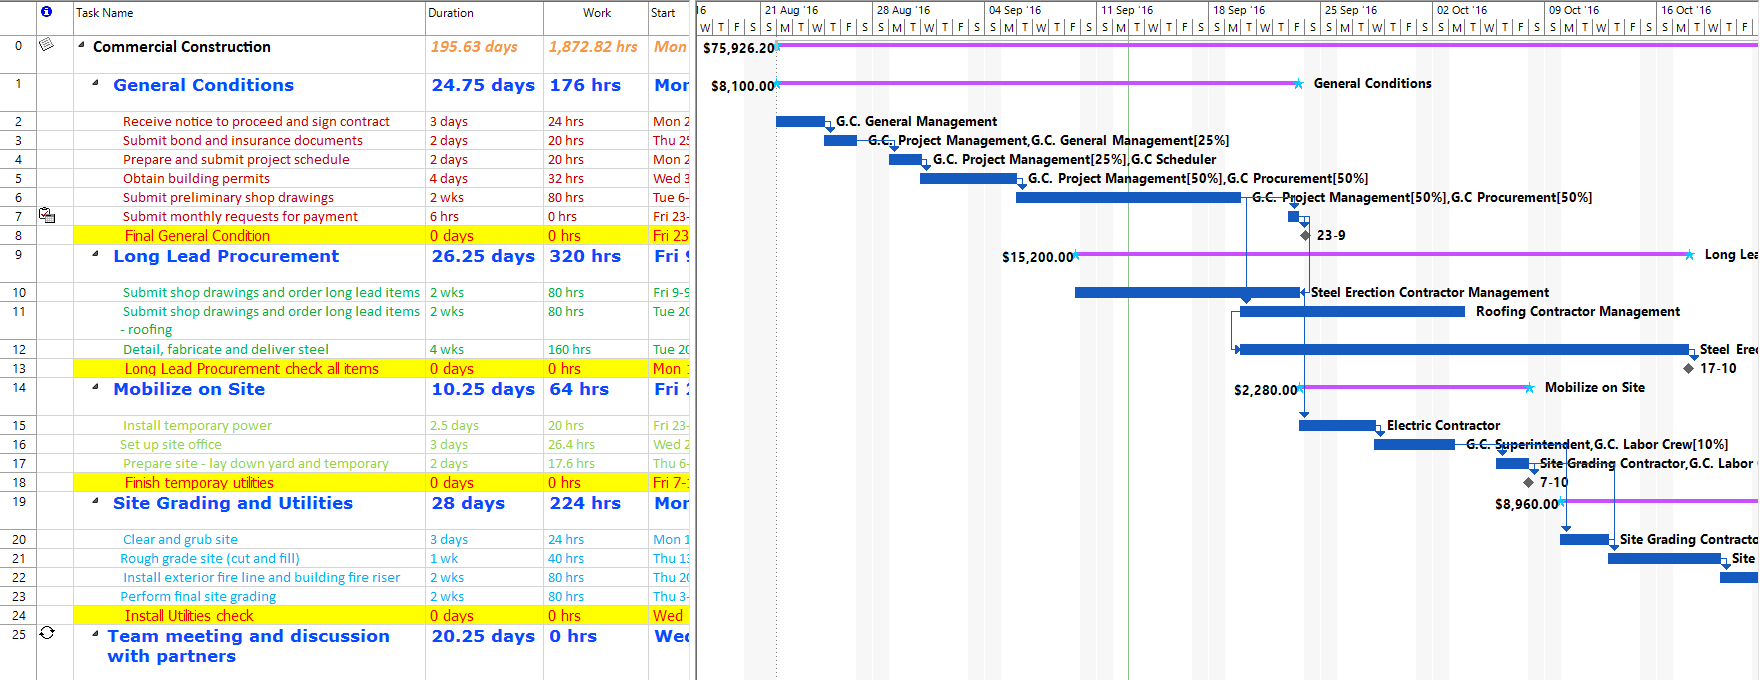1760x680 pixels.
Task: Click row number 12 header
Action: click(18, 349)
